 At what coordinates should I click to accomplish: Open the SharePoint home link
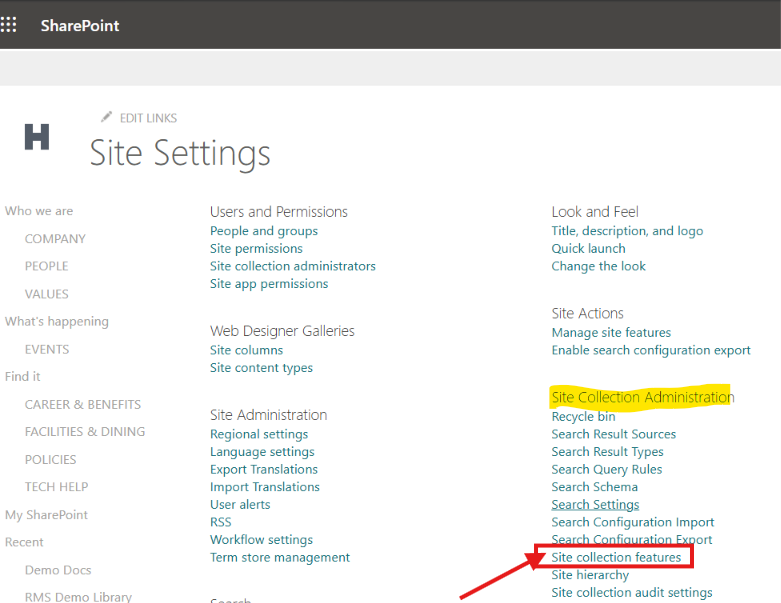(x=80, y=25)
